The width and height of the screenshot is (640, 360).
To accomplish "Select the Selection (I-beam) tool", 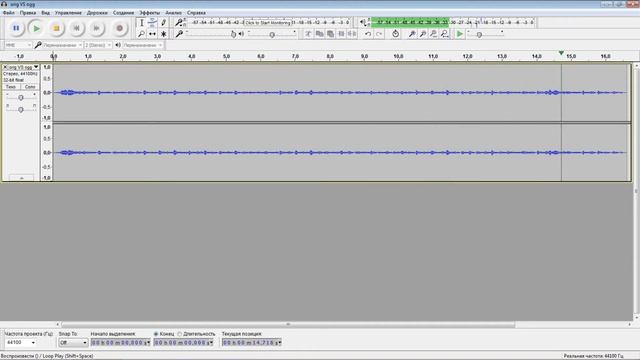I will pos(142,23).
